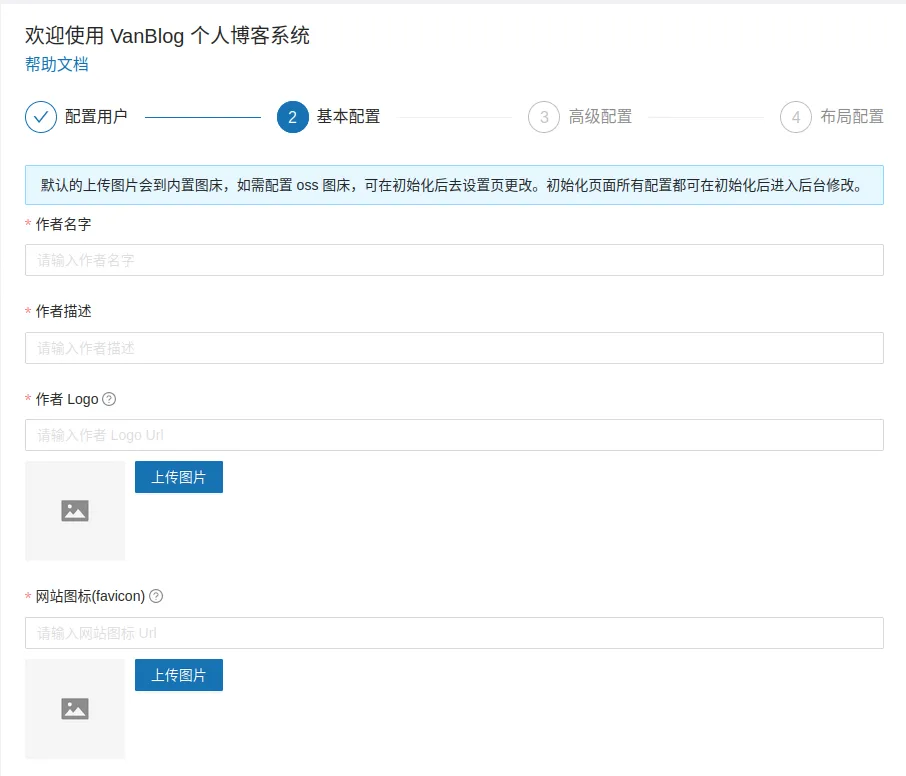This screenshot has height=776, width=906.
Task: Click the blue info notice banner
Action: click(454, 185)
